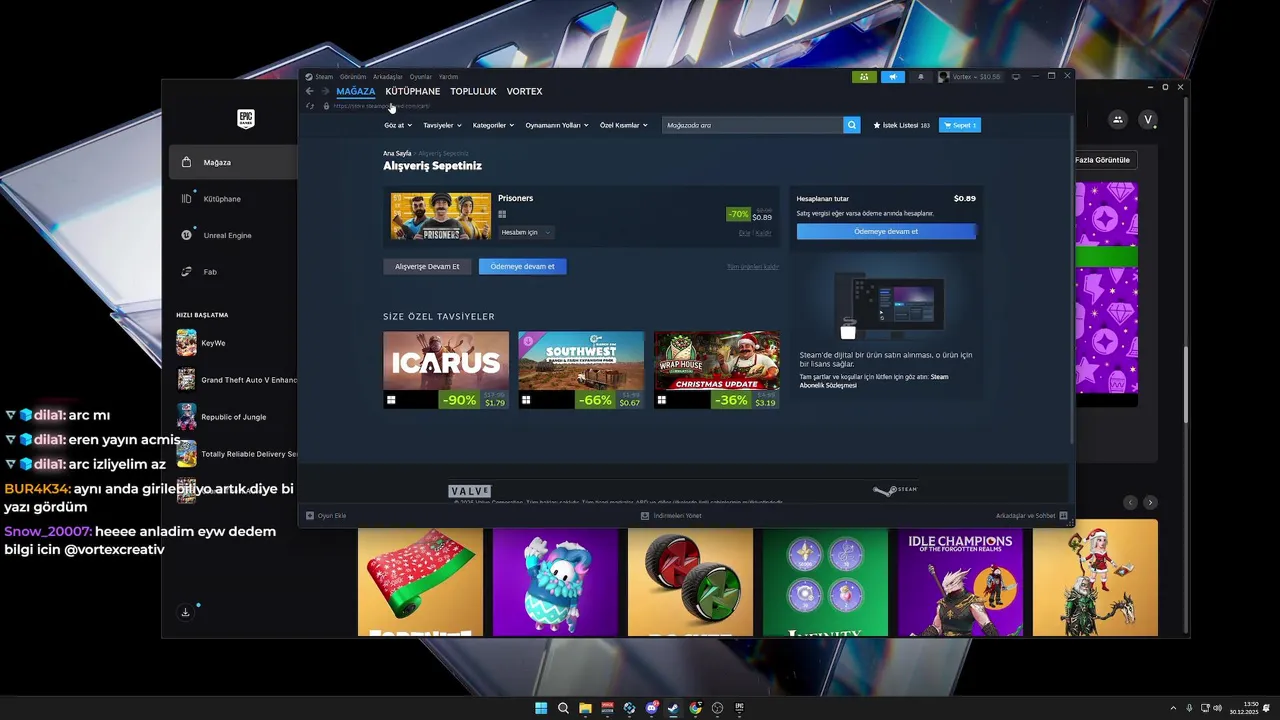This screenshot has height=720, width=1280.
Task: Expand the Vortex account dropdown
Action: (970, 77)
